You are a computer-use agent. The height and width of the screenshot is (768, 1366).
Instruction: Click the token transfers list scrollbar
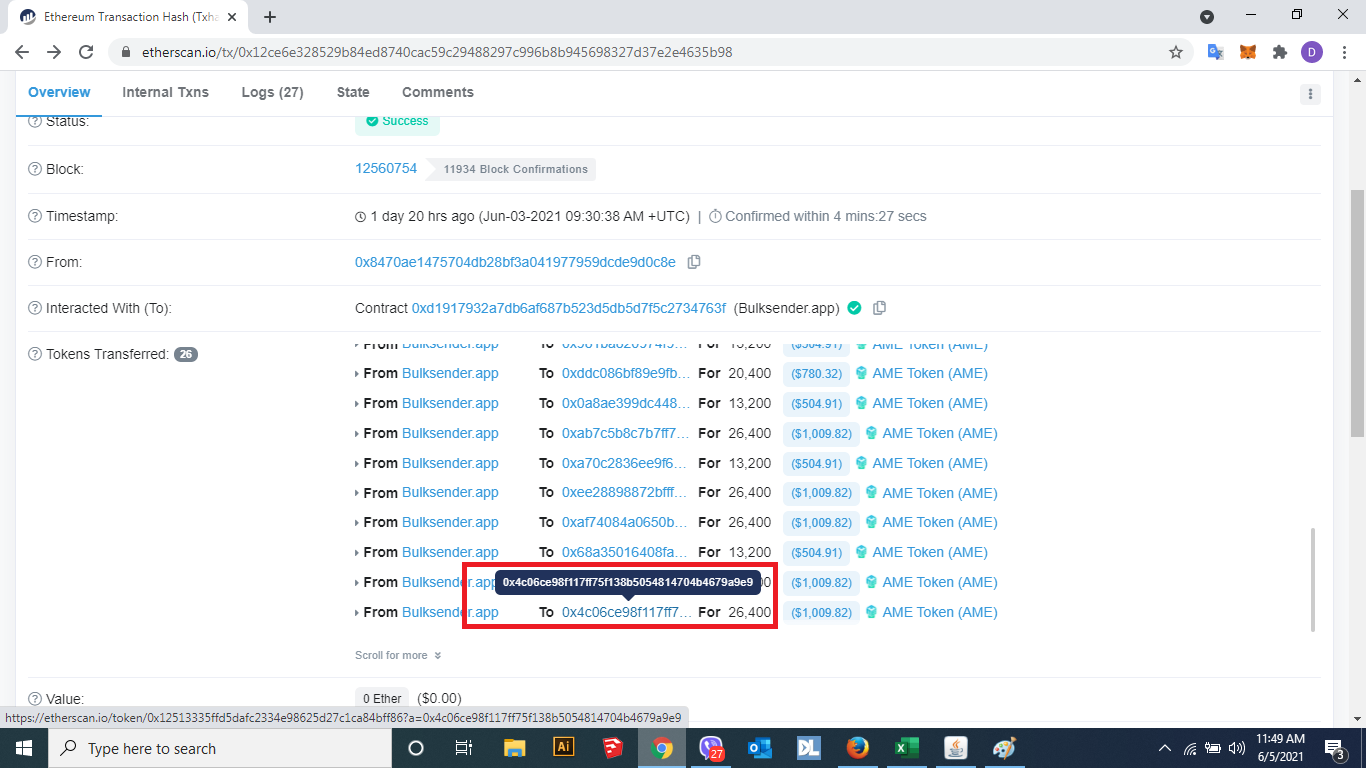click(1312, 580)
